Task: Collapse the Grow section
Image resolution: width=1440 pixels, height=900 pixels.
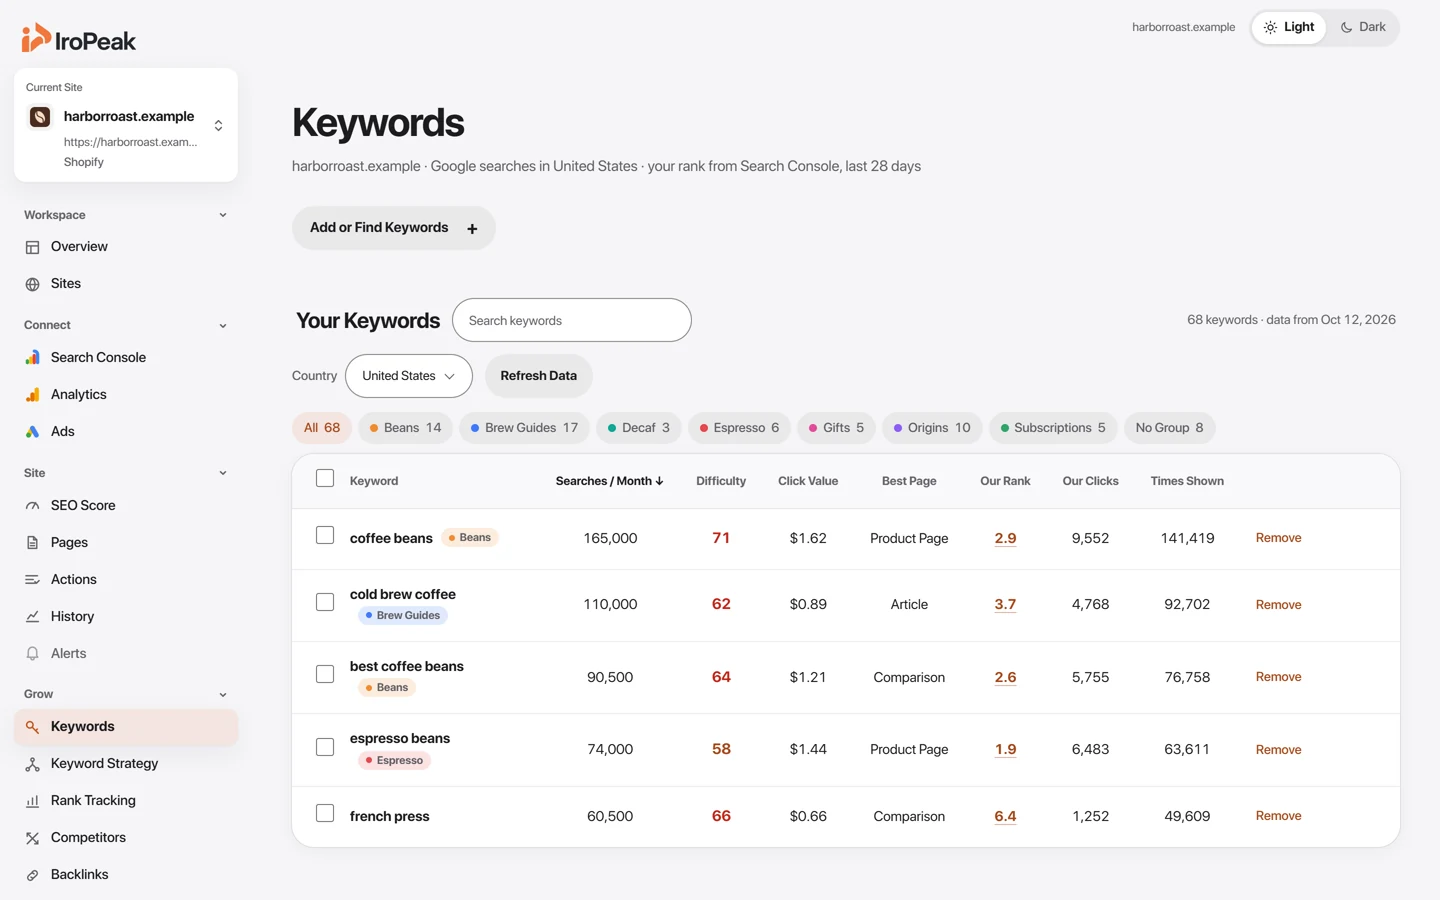Action: click(x=223, y=695)
